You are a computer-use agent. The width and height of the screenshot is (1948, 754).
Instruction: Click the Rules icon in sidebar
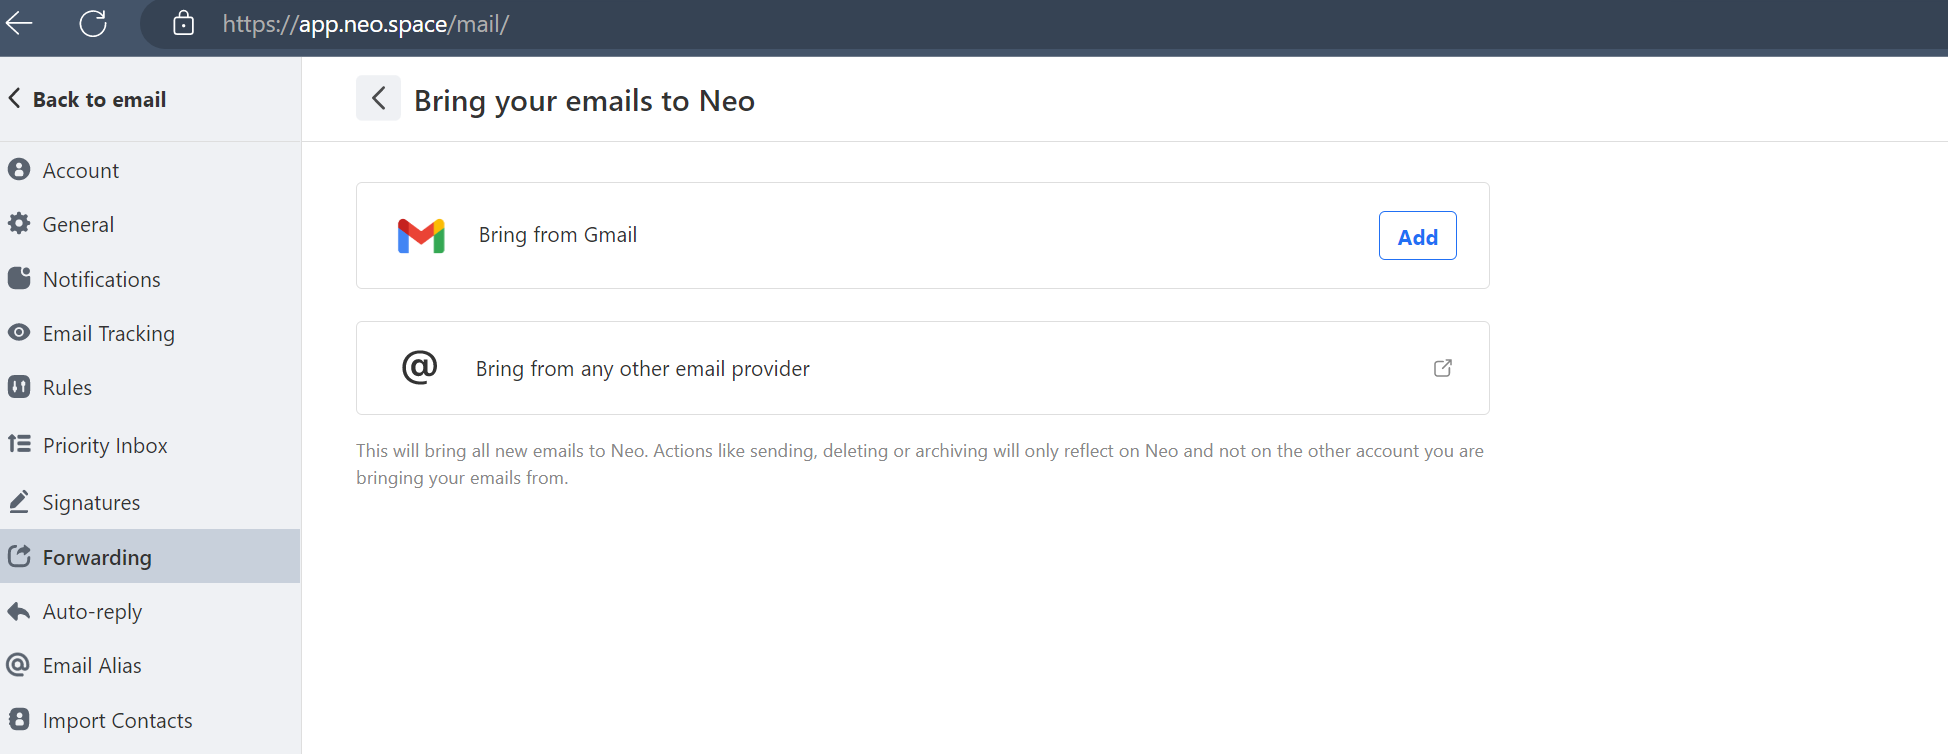(x=19, y=386)
